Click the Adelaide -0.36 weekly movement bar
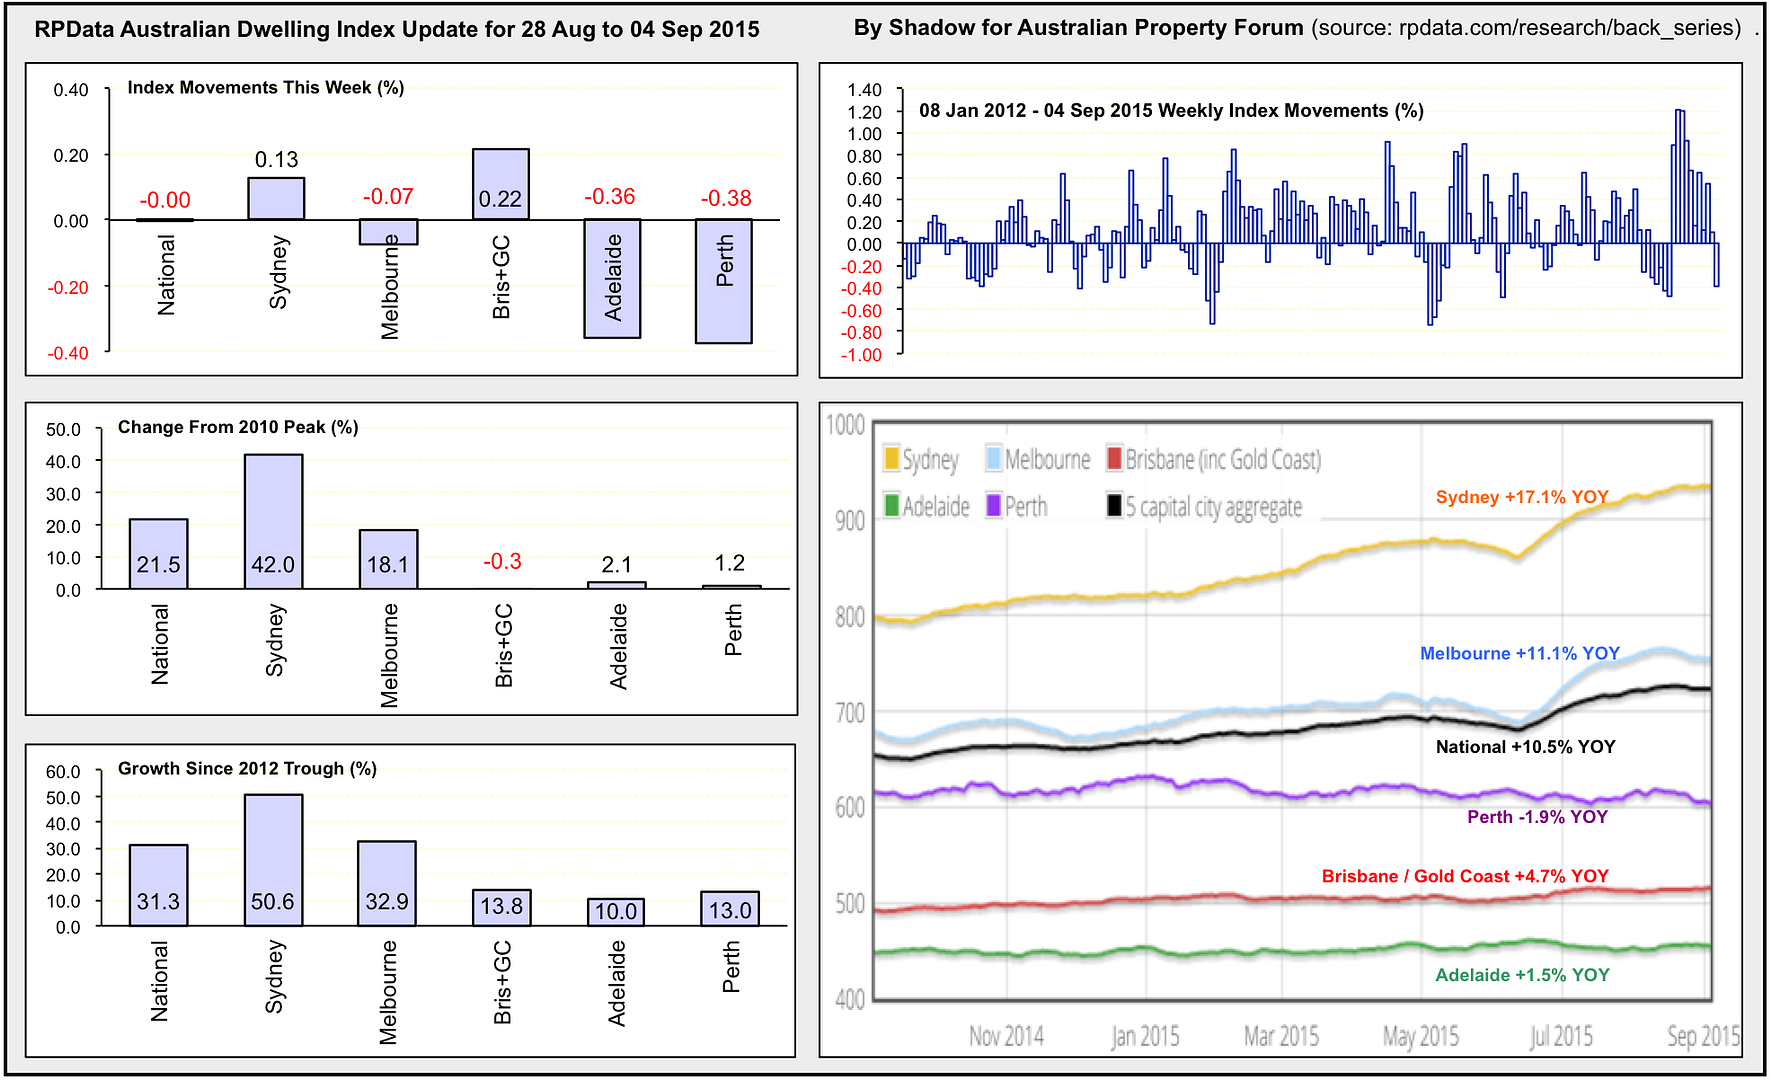Screen dimensions: 1772x1080 coord(612,278)
